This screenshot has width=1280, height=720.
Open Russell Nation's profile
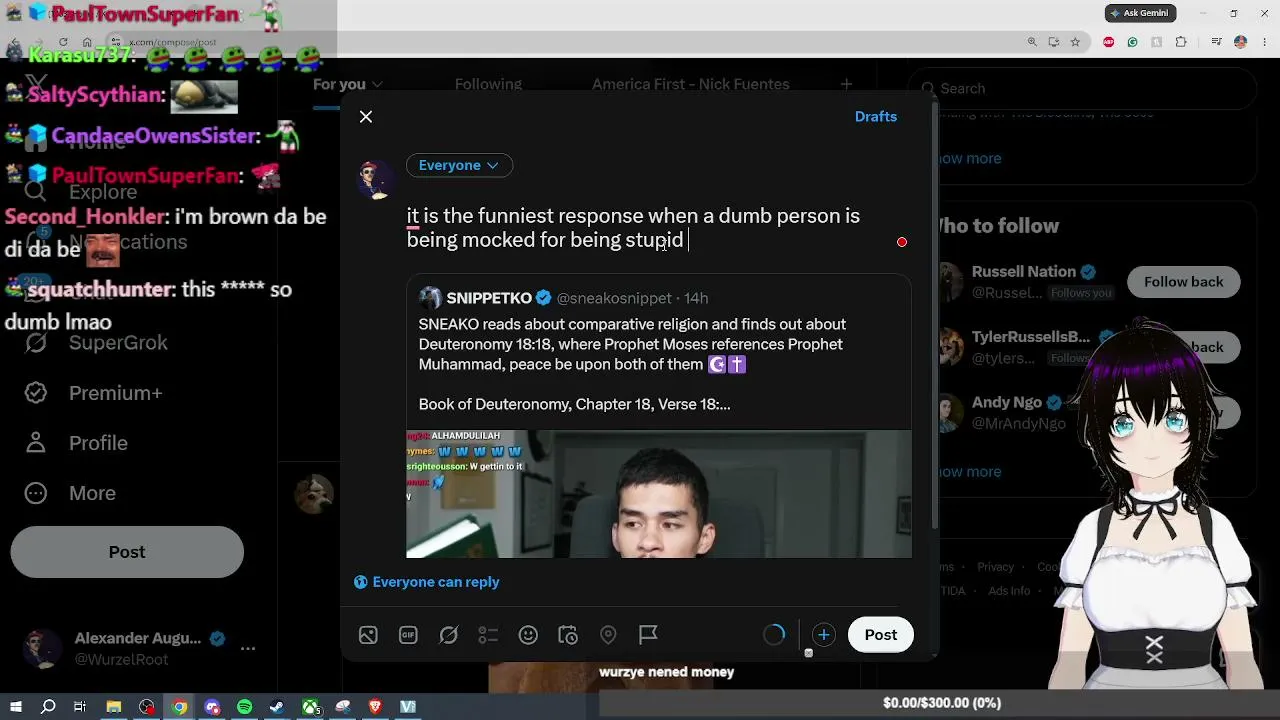[1024, 272]
